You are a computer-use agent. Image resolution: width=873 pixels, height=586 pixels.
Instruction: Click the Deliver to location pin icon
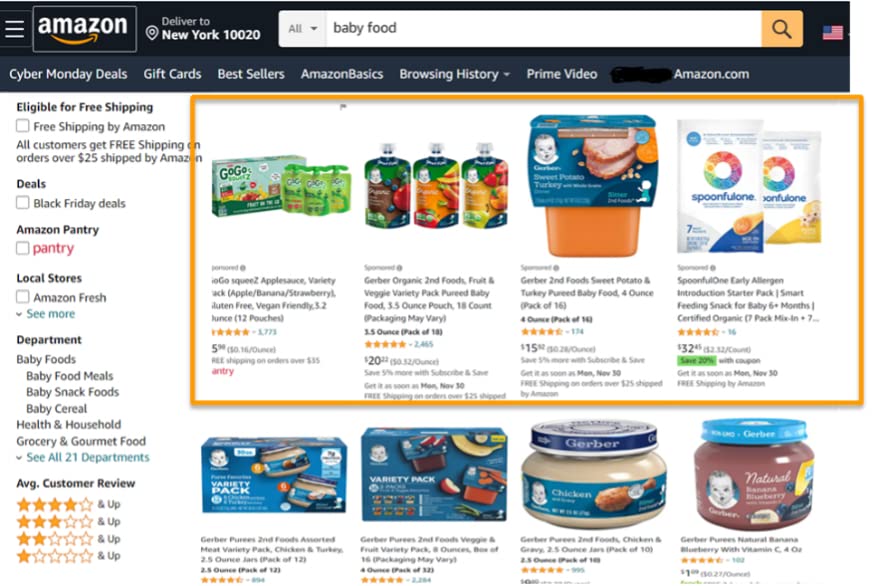coord(151,33)
